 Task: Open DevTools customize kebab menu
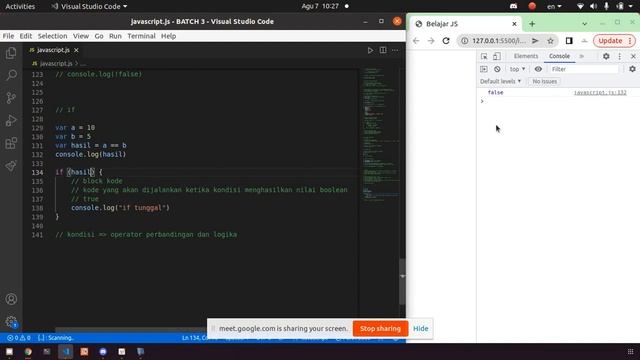coord(620,56)
